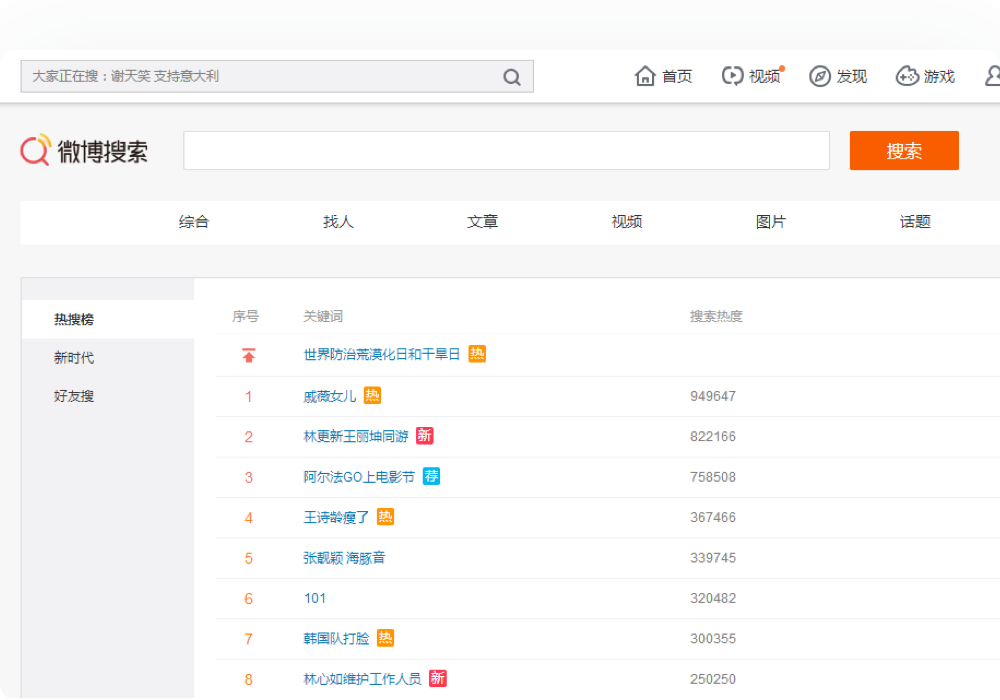Switch to the 综合 tab
Image resolution: width=1000 pixels, height=700 pixels.
point(194,222)
